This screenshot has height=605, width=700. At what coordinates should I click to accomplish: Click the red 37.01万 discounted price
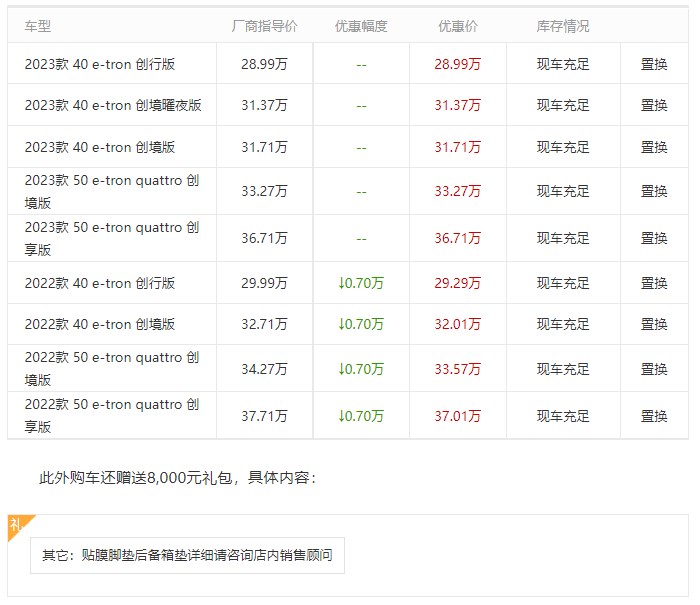tap(458, 416)
